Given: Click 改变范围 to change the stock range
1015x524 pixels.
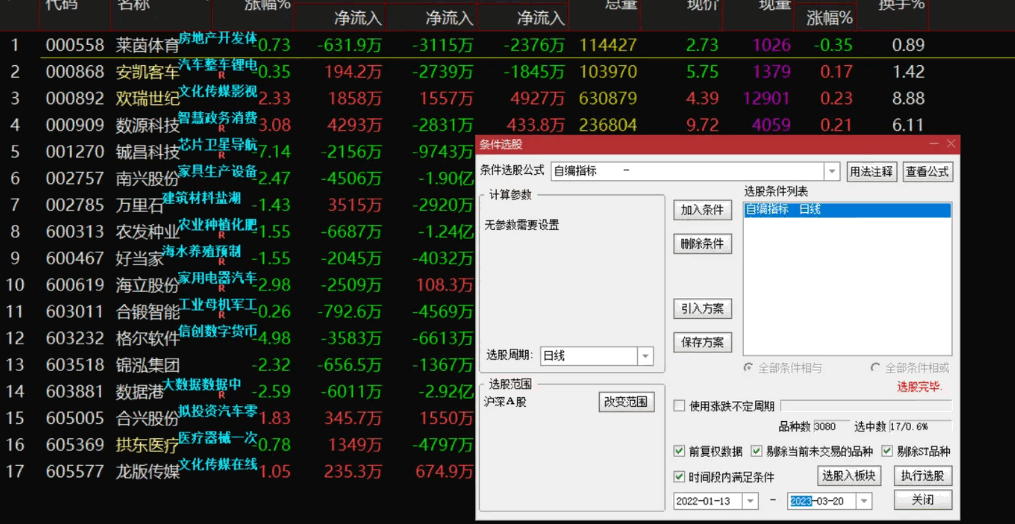Looking at the screenshot, I should pos(626,402).
